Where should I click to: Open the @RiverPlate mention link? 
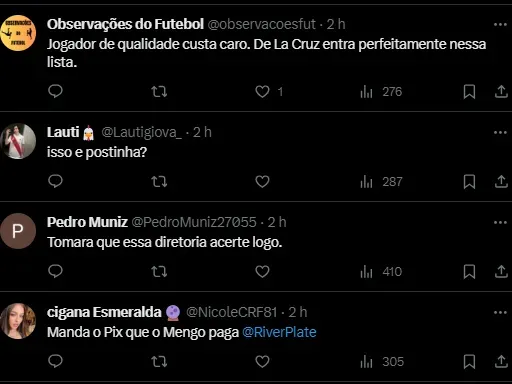tap(279, 332)
